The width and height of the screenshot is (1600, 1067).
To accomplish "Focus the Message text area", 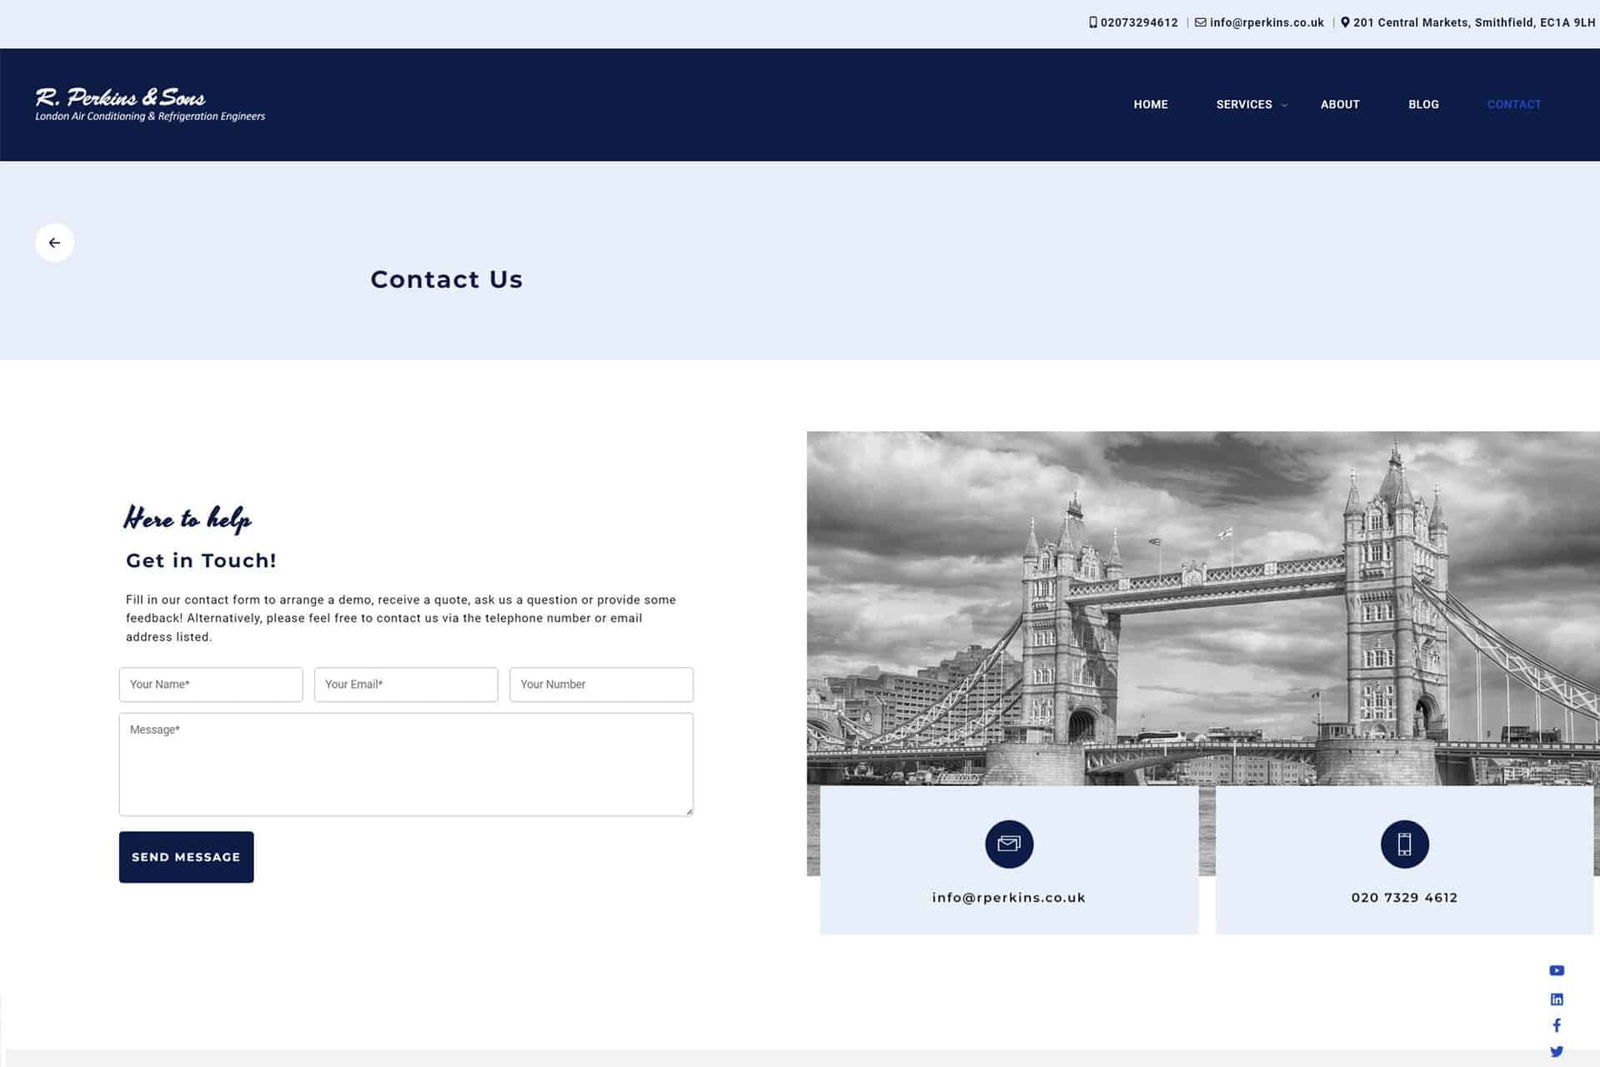I will pyautogui.click(x=405, y=763).
